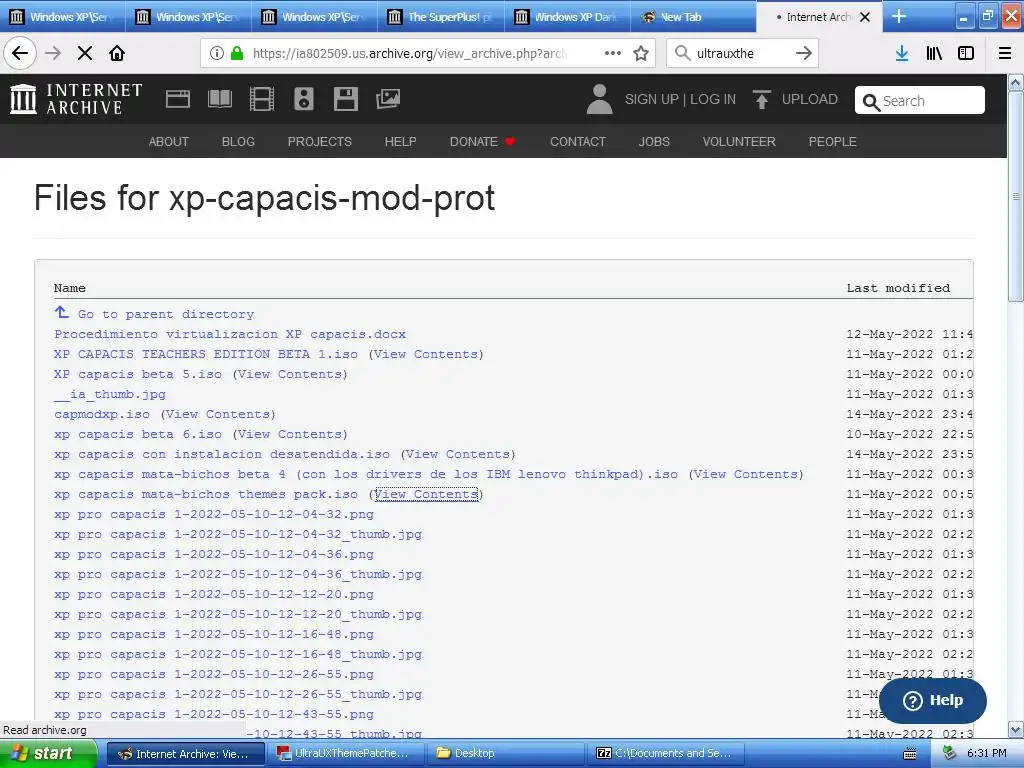Image resolution: width=1024 pixels, height=768 pixels.
Task: Open the PEOPLE menu item
Action: pyautogui.click(x=833, y=142)
